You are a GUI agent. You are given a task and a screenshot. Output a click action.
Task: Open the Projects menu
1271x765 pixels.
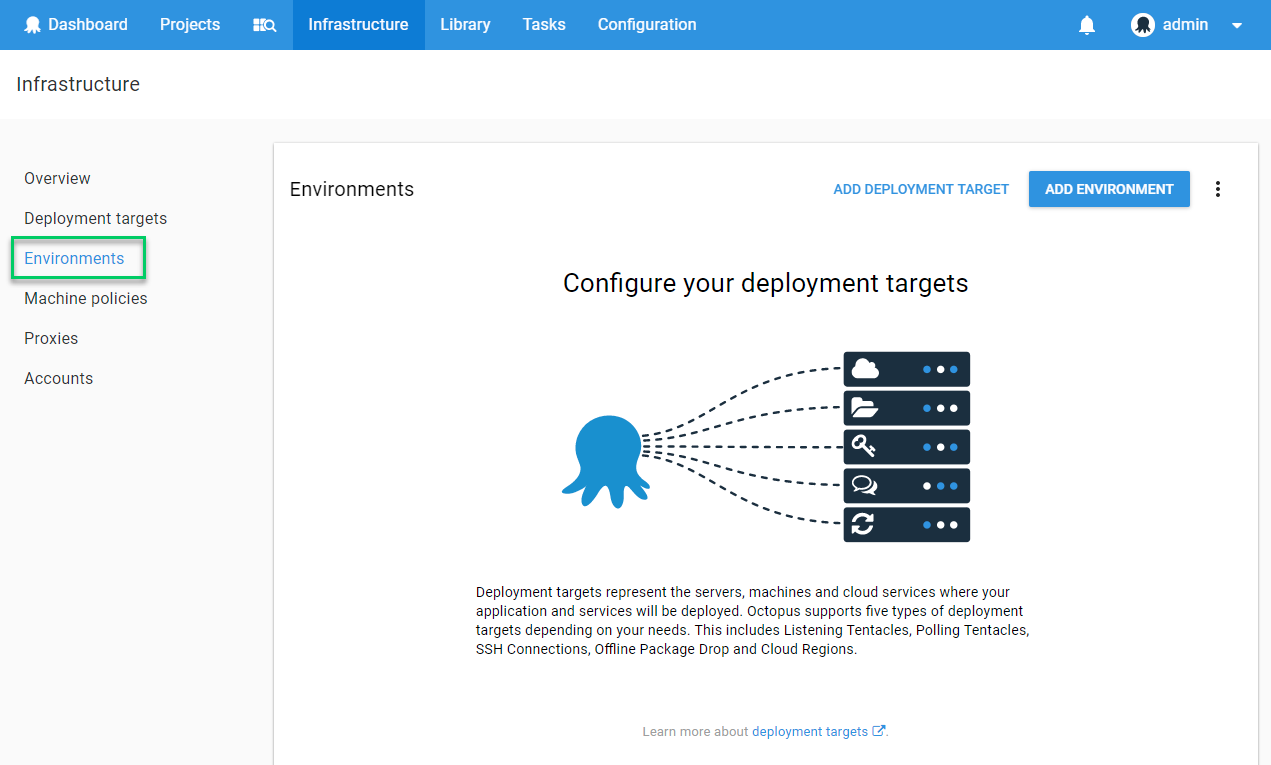(x=190, y=25)
